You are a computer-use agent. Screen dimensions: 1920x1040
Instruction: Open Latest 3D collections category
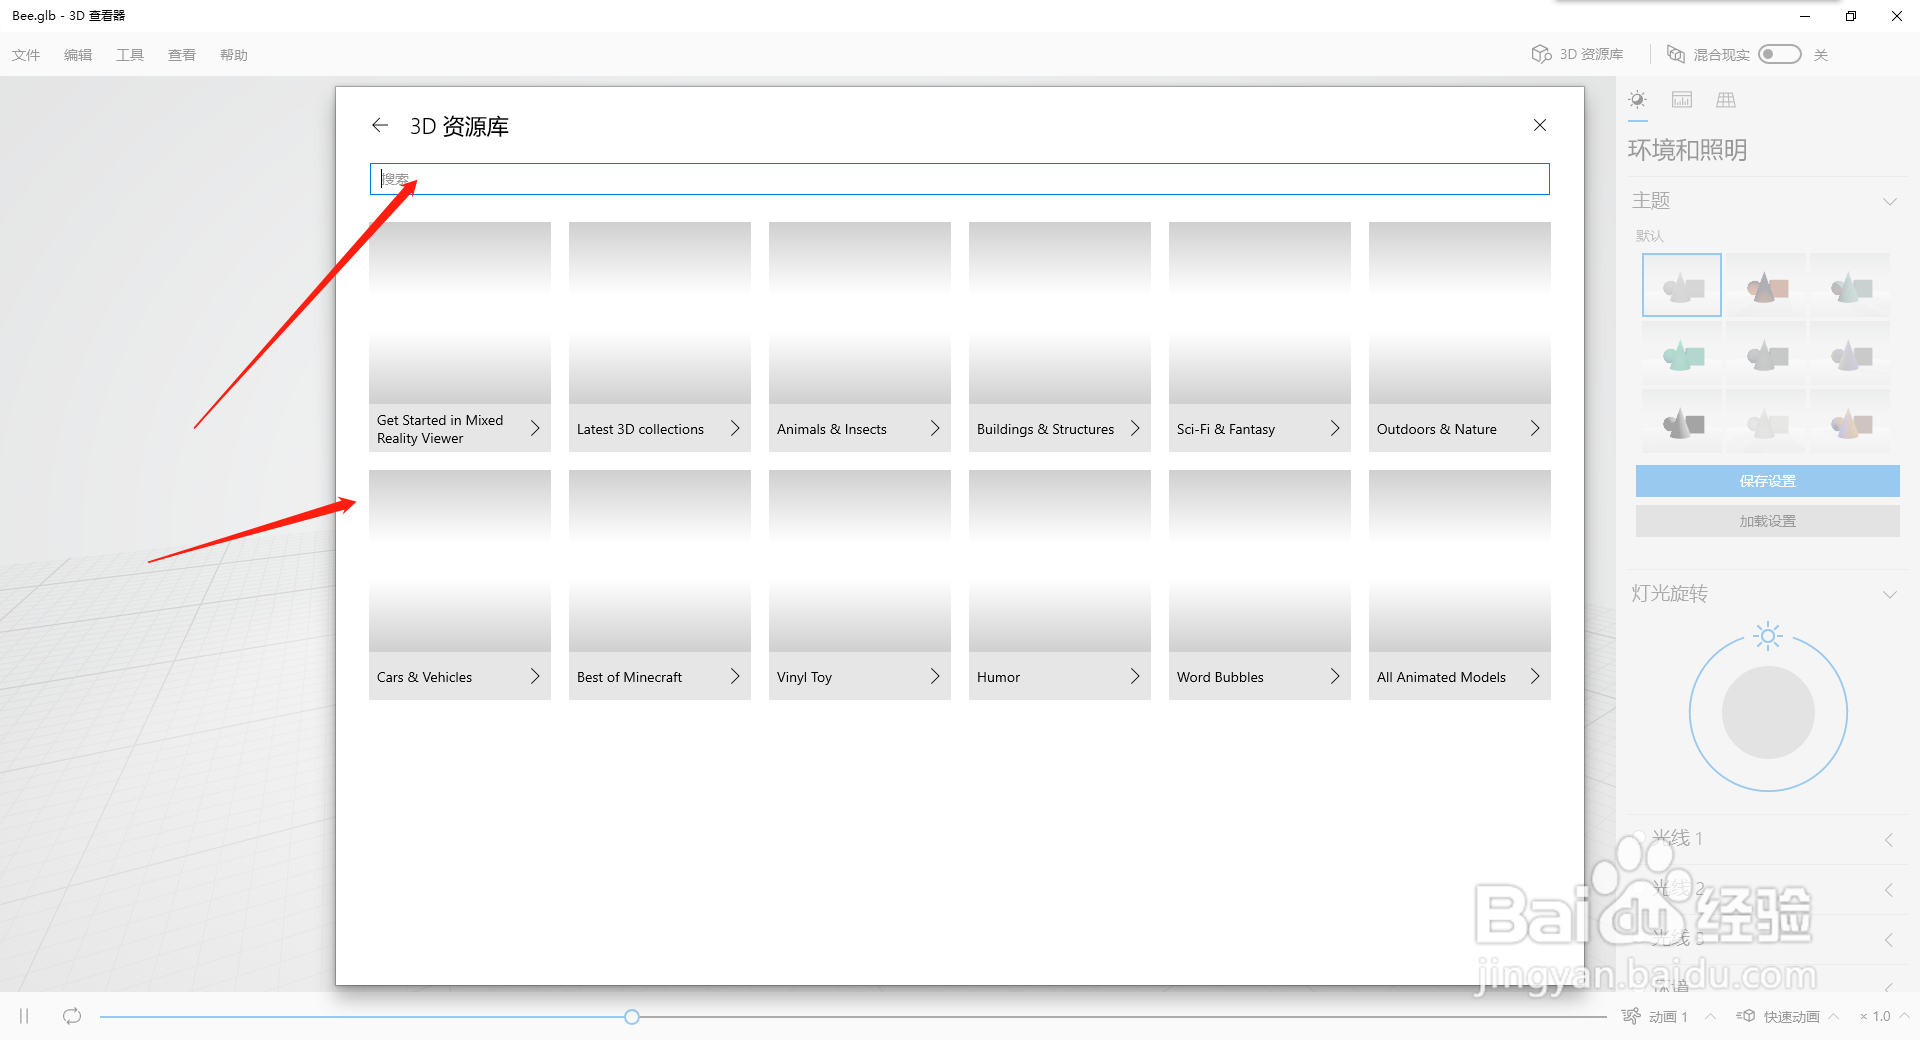tap(660, 337)
